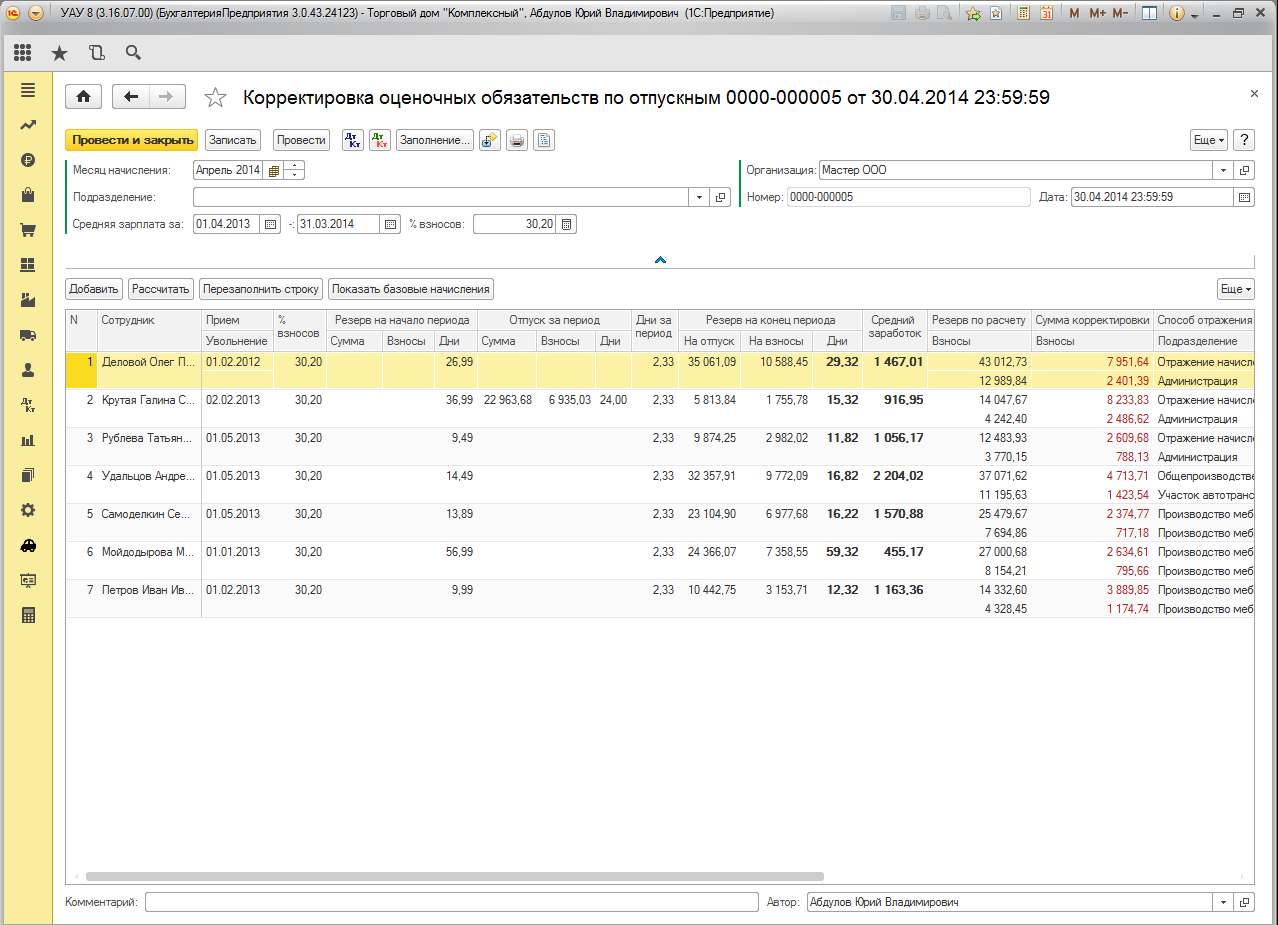1278x925 pixels.
Task: Open the trending chart sidebar section
Action: click(x=28, y=125)
